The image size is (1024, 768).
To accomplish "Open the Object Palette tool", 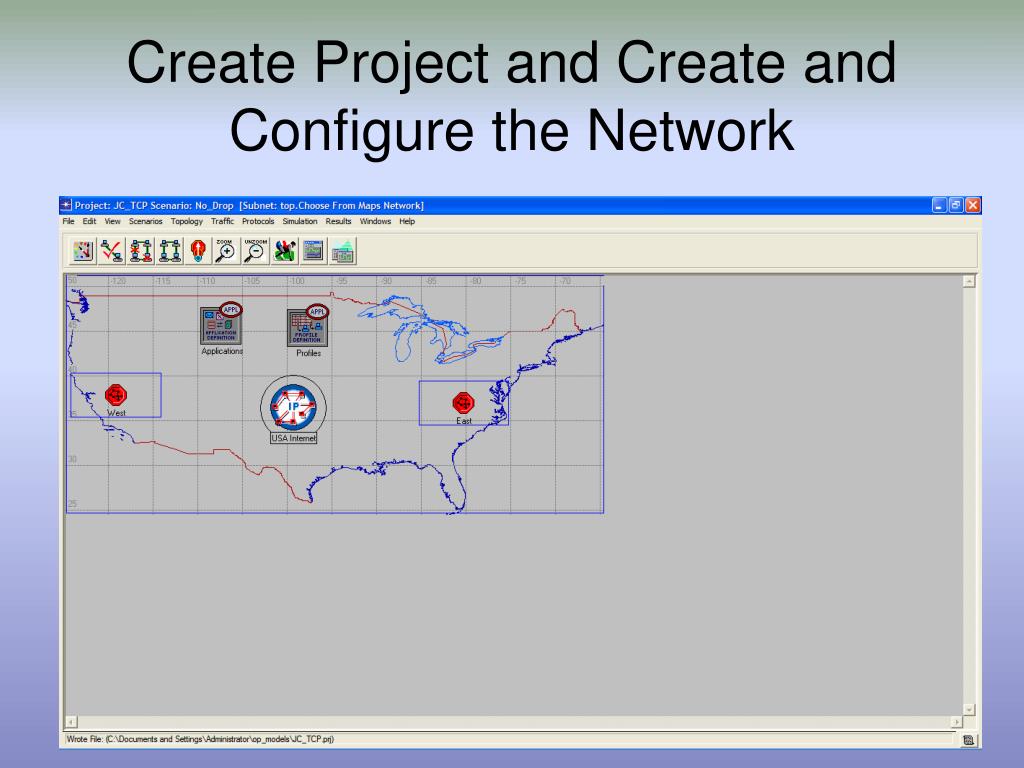I will (x=83, y=251).
